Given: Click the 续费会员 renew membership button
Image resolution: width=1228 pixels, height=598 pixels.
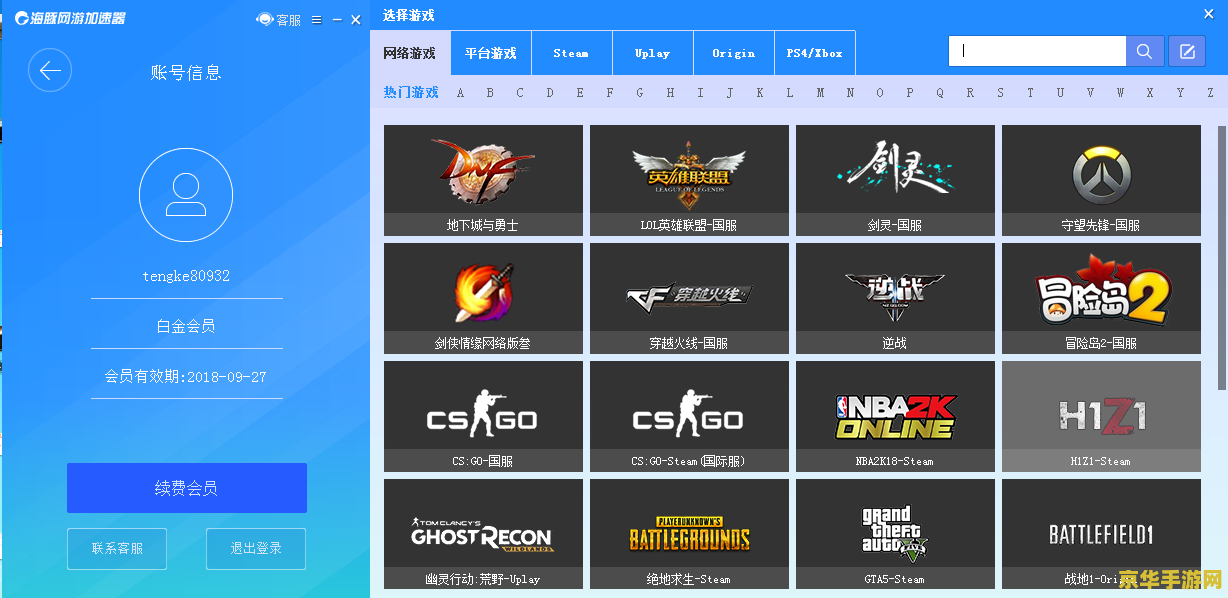Looking at the screenshot, I should pos(187,488).
